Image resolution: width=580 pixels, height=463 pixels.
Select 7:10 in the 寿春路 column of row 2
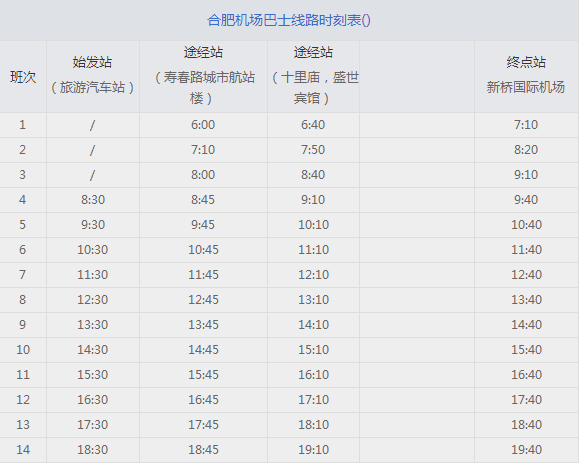(203, 150)
